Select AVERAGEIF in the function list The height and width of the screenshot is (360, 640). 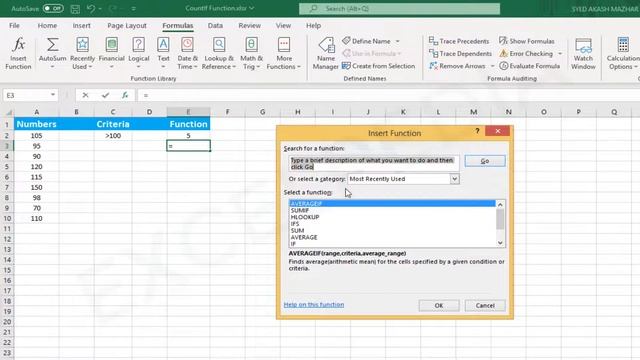(392, 203)
